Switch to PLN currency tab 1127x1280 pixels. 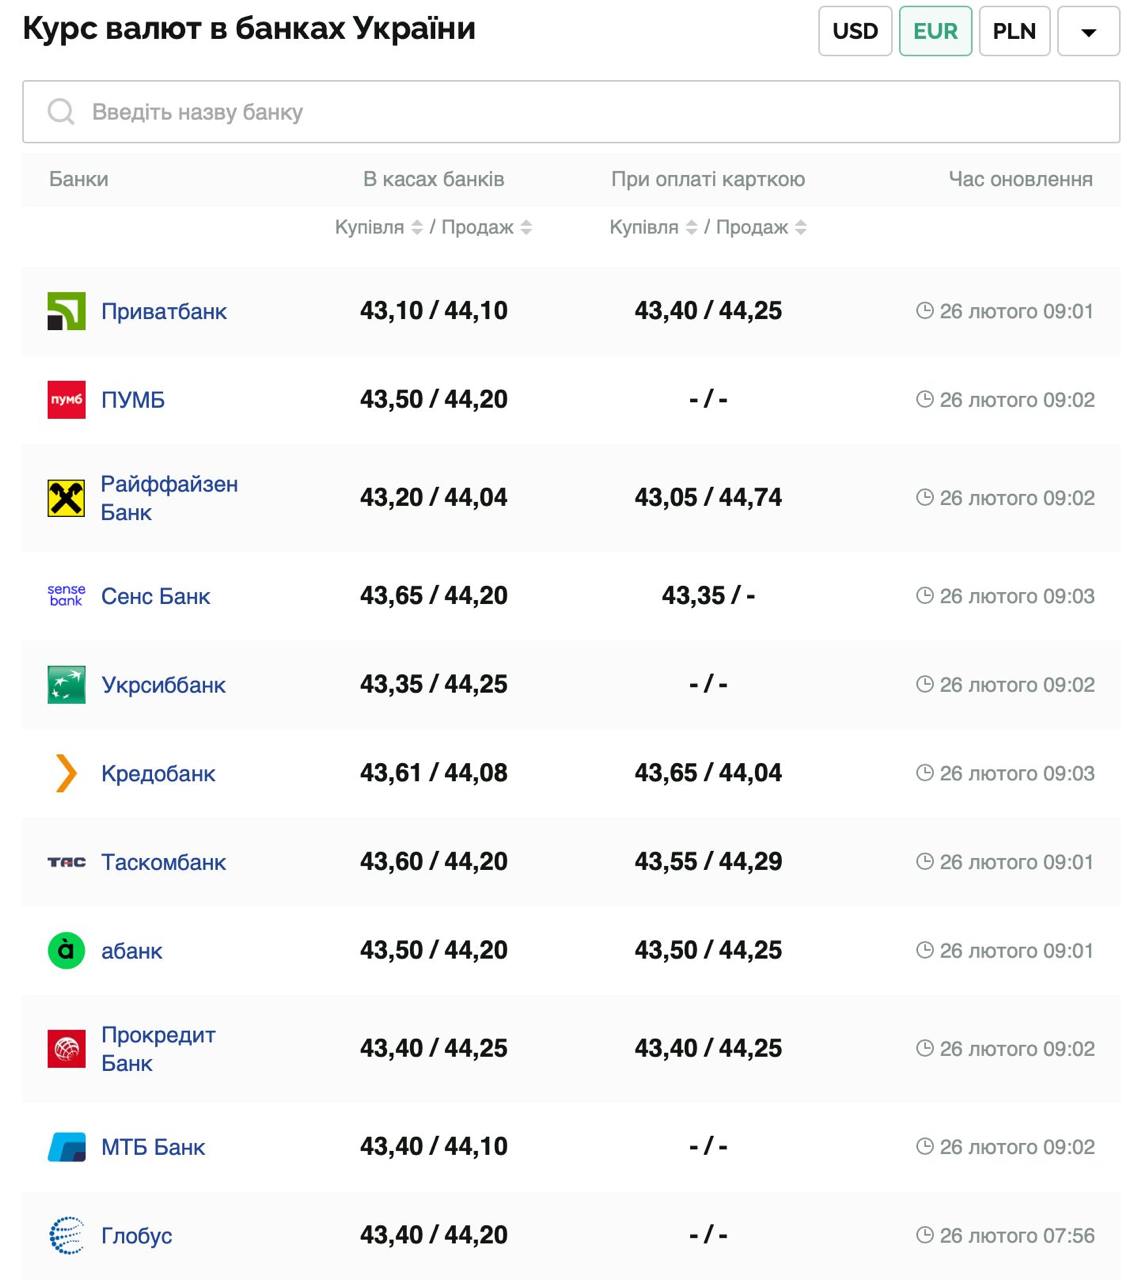click(1014, 31)
